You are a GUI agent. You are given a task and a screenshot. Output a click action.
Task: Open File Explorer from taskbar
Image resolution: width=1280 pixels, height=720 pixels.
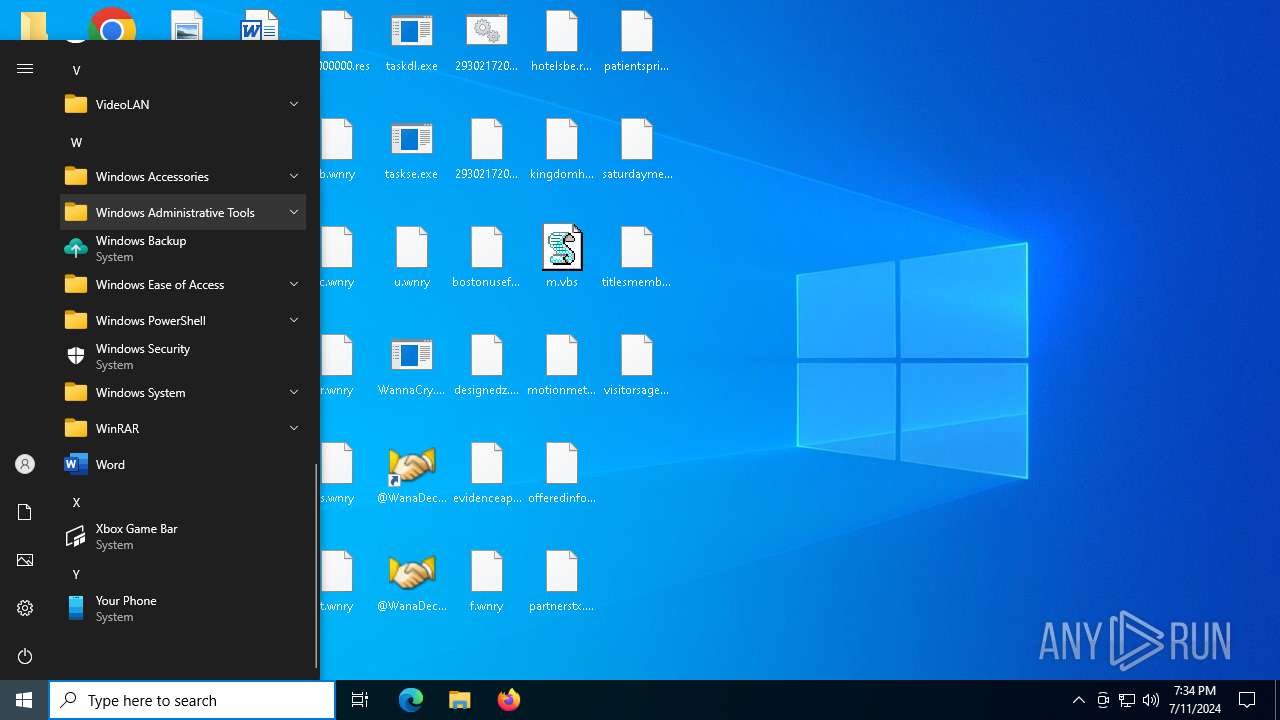460,700
